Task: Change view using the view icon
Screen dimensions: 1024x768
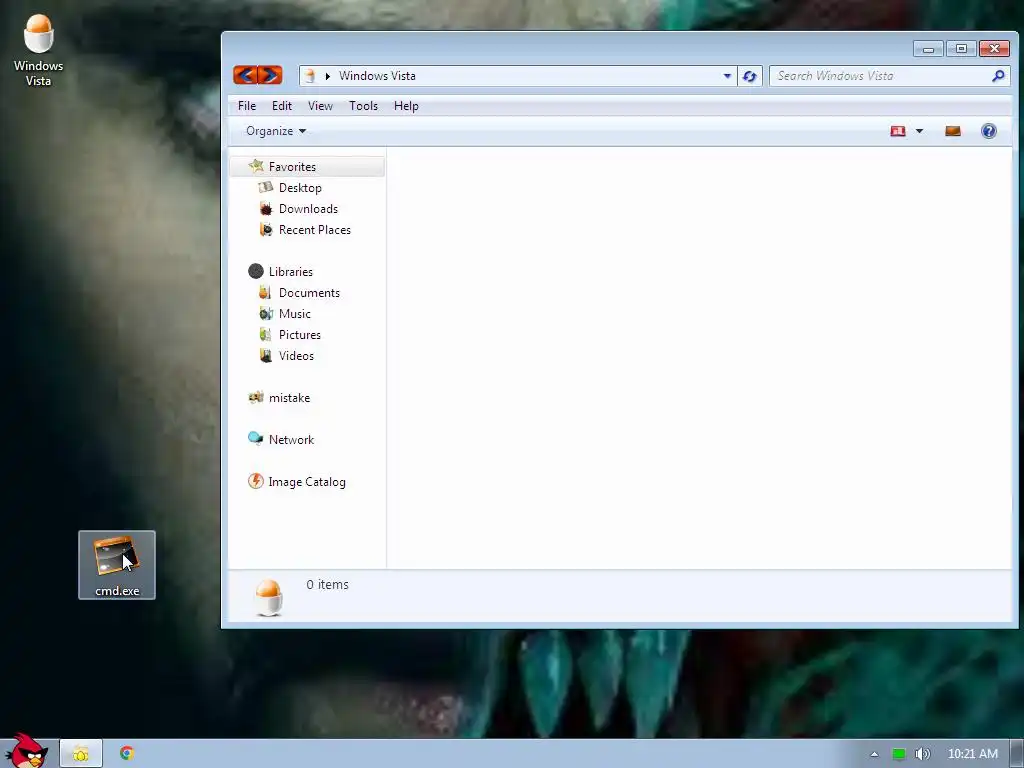Action: pos(898,131)
